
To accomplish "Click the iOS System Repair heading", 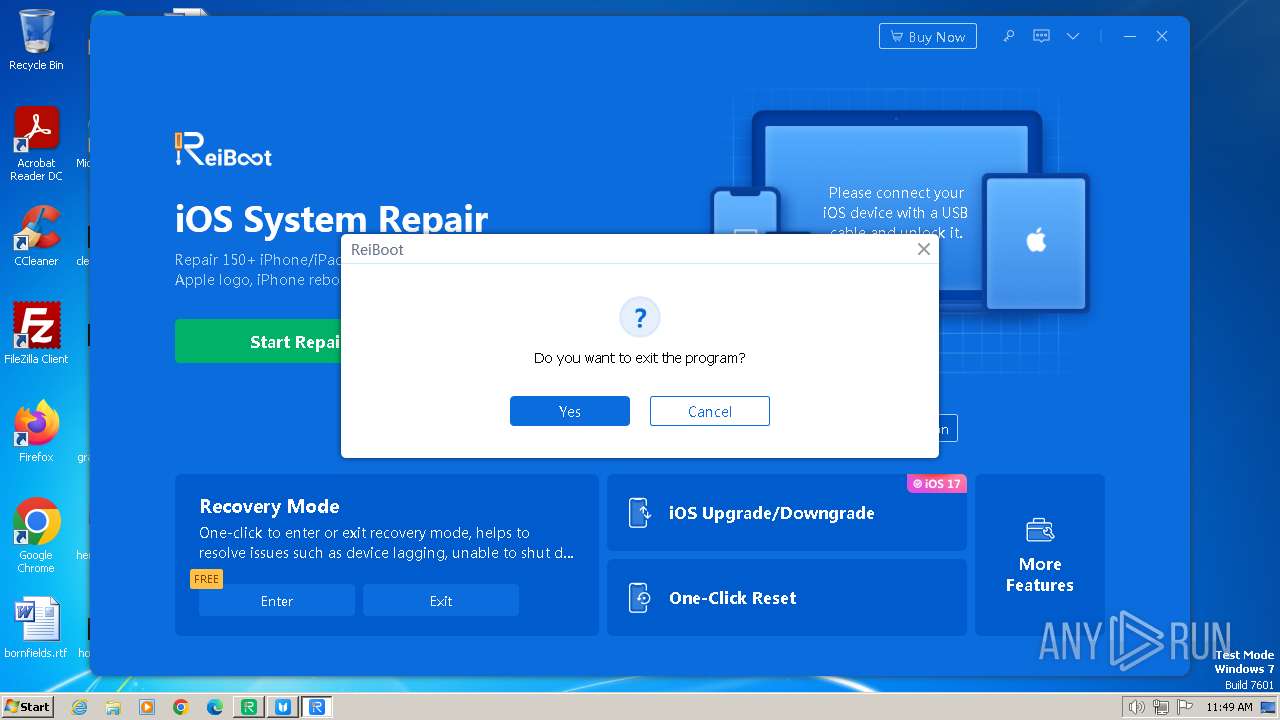I will tap(331, 219).
